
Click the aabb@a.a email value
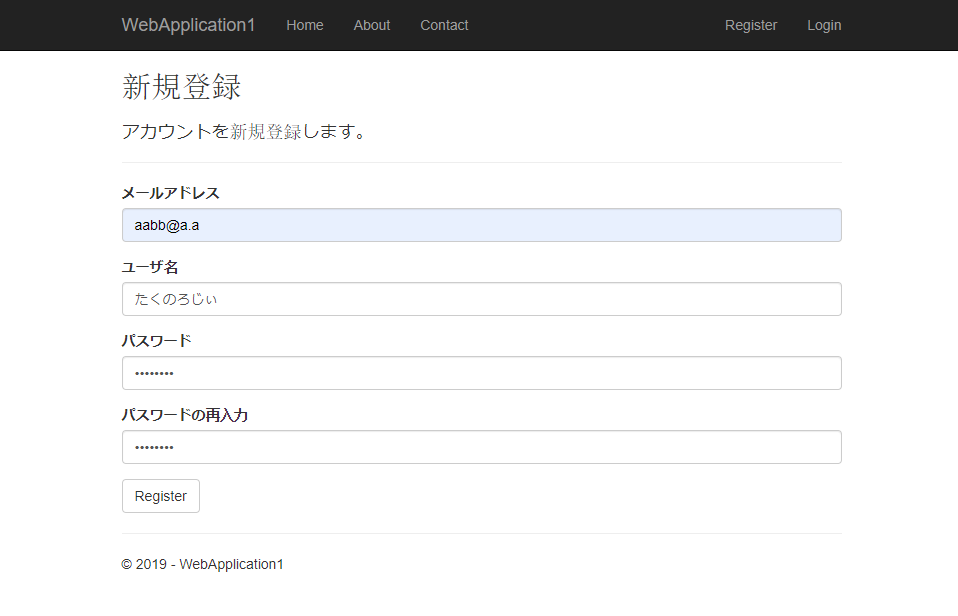(165, 224)
